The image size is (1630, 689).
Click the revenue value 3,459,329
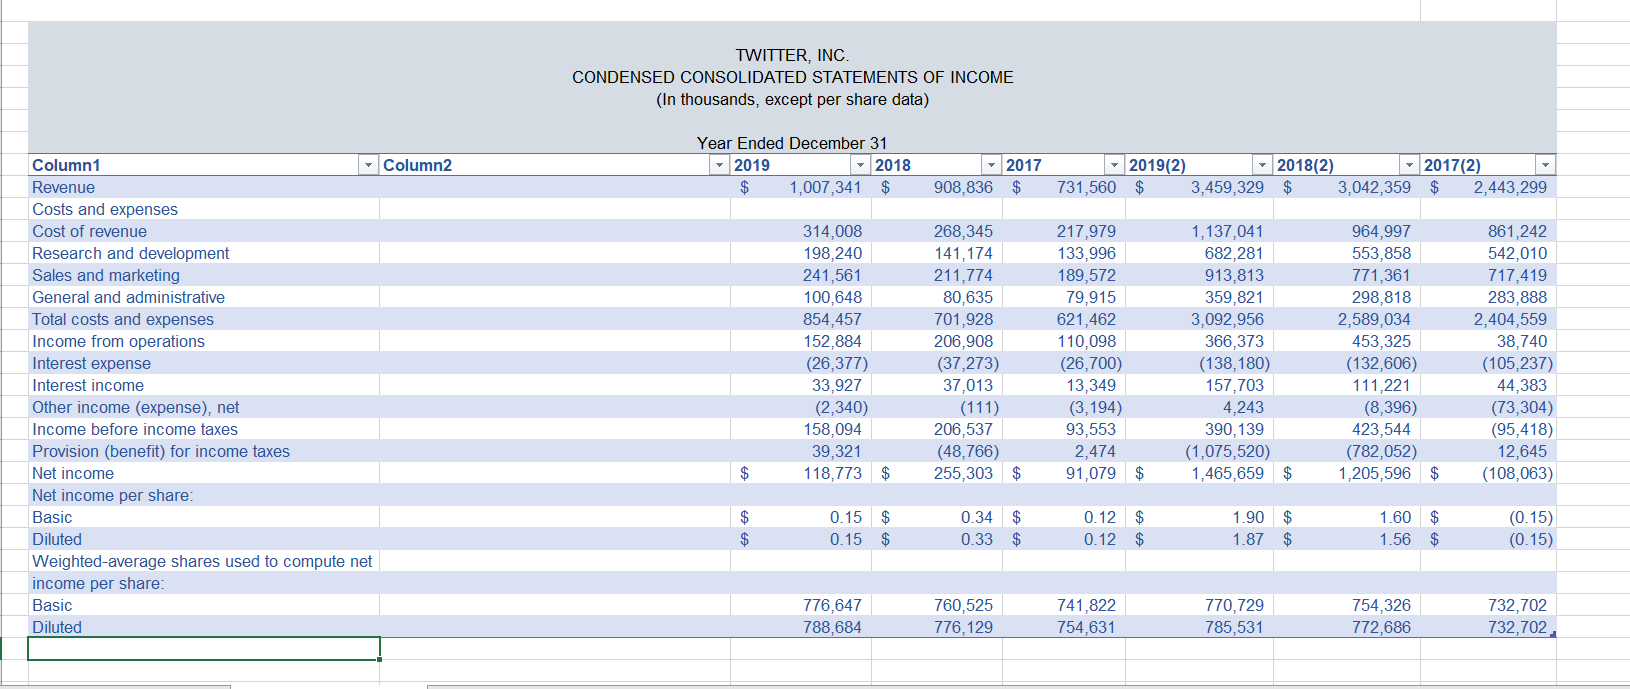coord(1227,187)
